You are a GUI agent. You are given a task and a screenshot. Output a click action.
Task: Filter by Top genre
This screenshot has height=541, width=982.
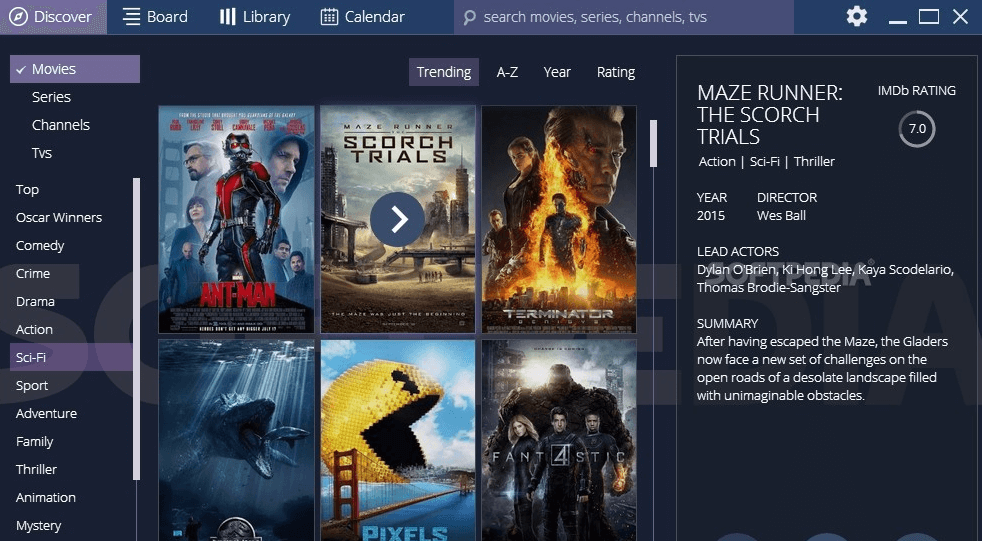pyautogui.click(x=27, y=190)
